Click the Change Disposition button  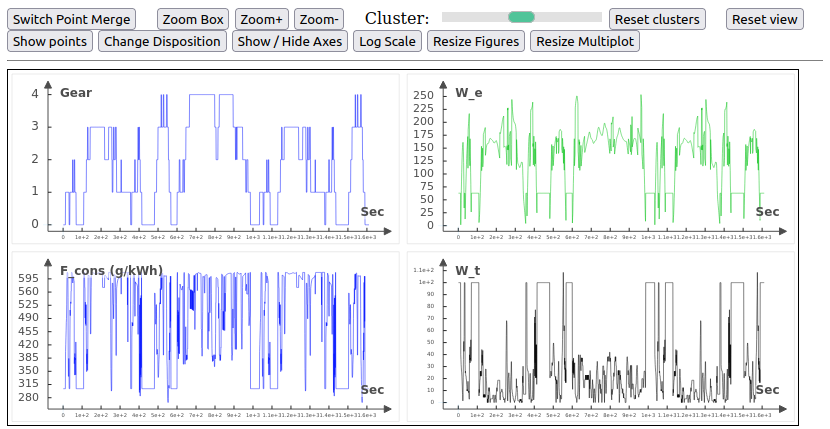162,41
